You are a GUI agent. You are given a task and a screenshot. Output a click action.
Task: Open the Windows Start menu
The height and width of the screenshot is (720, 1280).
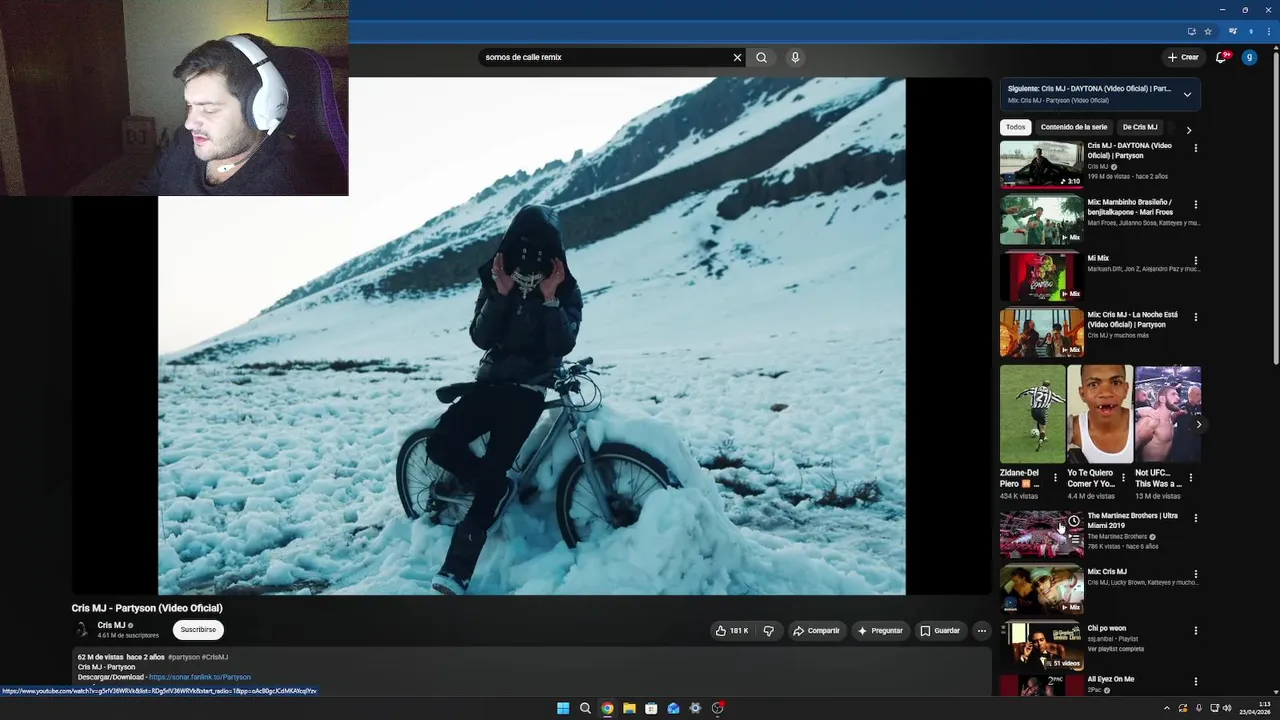(x=563, y=708)
